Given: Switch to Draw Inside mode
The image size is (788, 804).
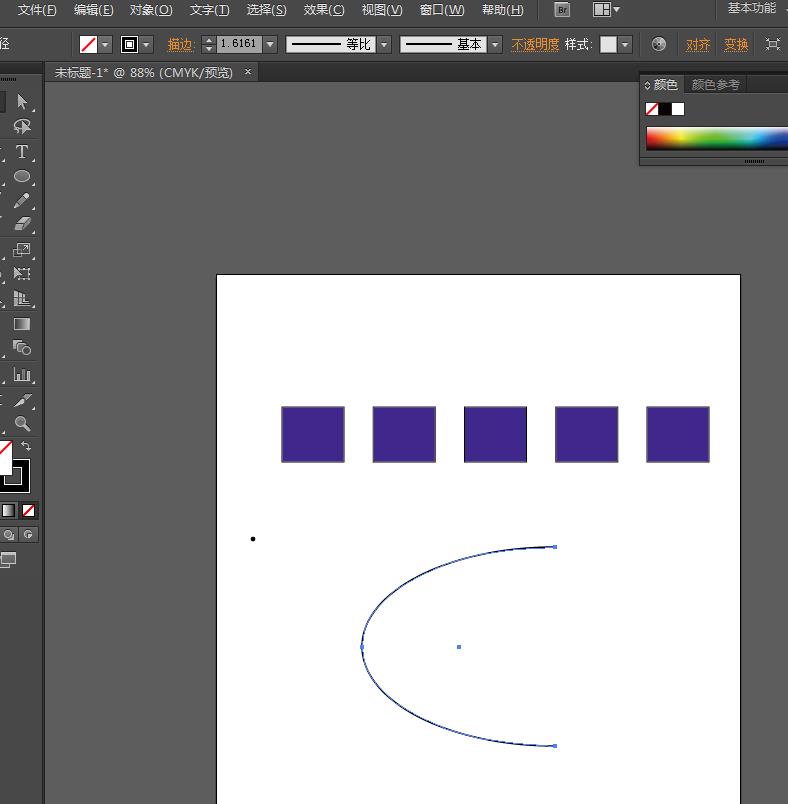Looking at the screenshot, I should (x=29, y=534).
